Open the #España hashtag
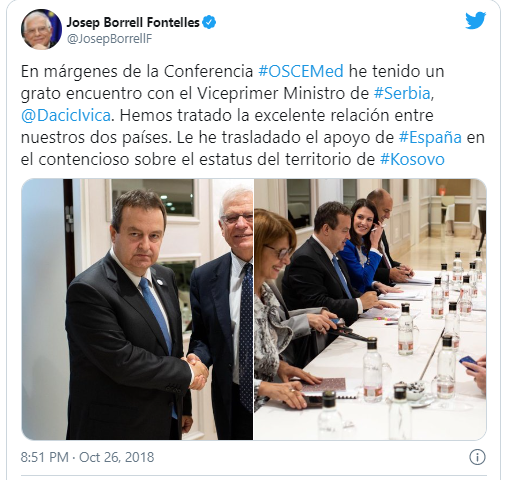 [430, 137]
